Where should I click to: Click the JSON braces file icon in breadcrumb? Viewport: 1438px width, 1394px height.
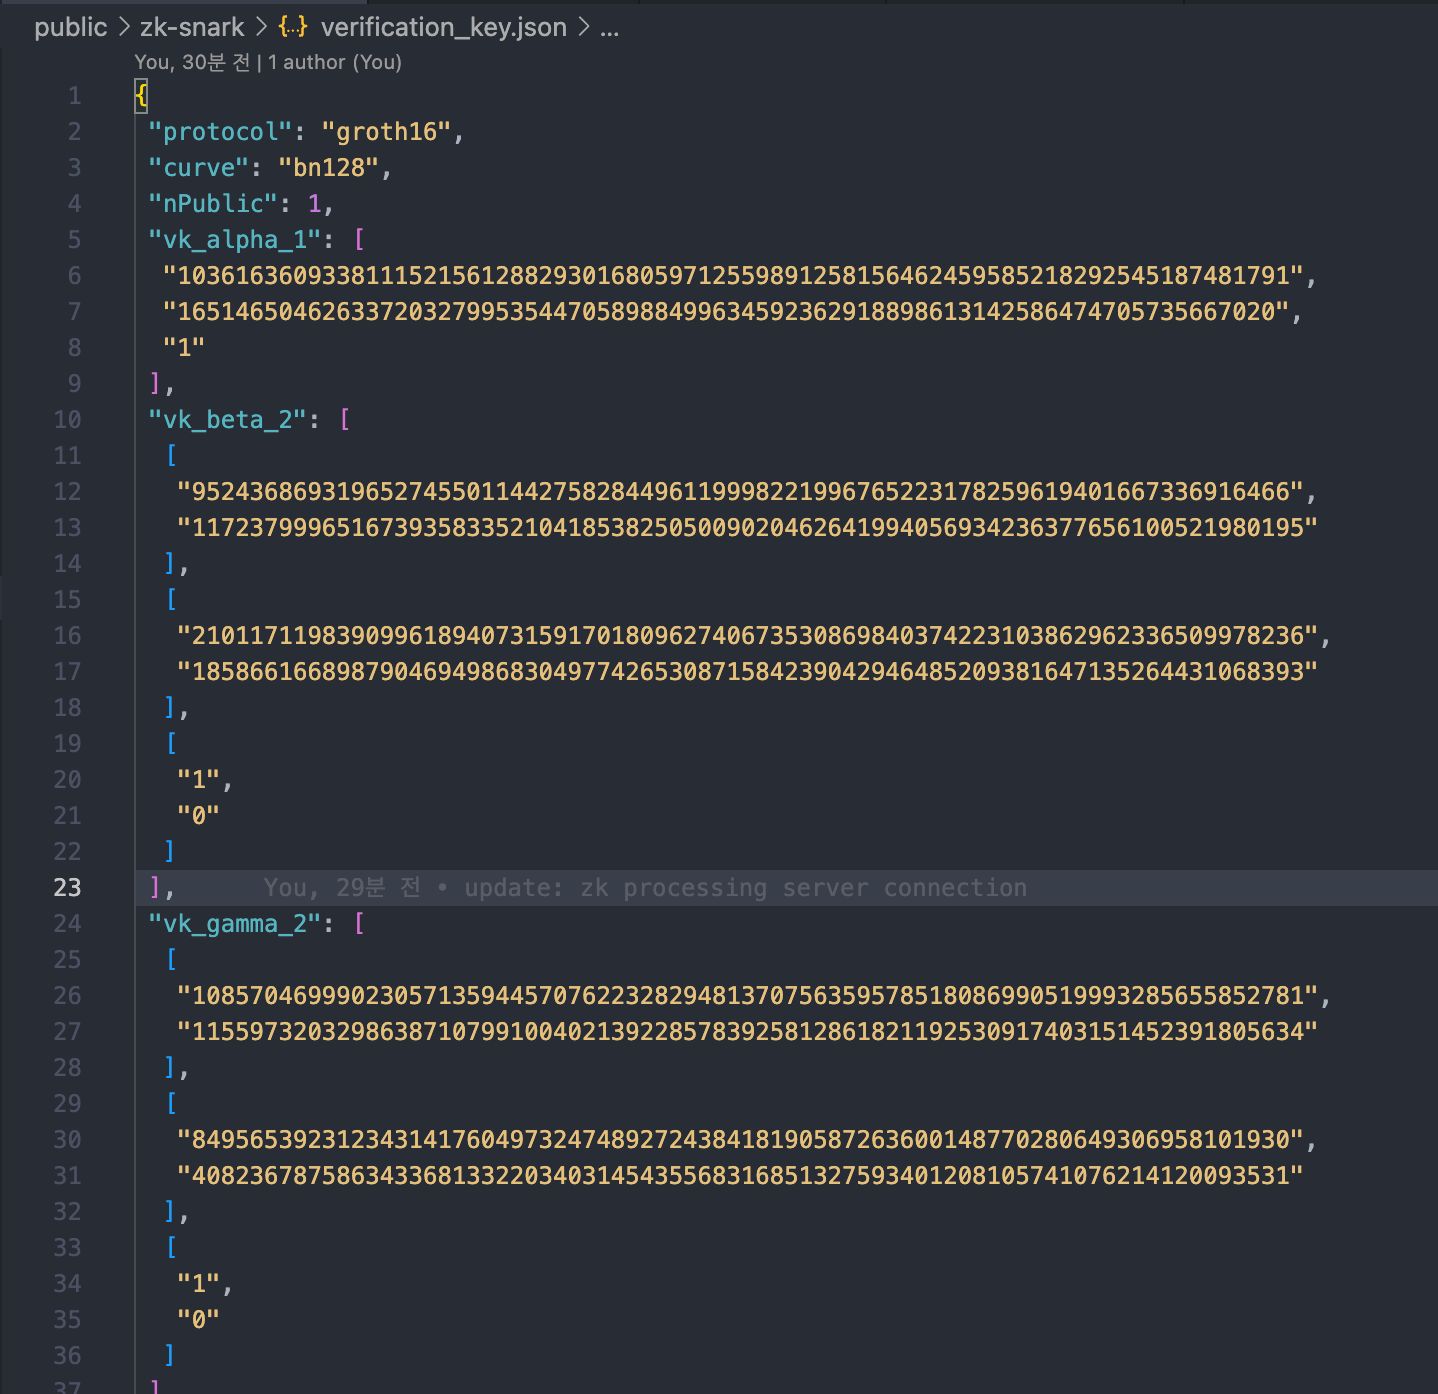click(x=293, y=27)
